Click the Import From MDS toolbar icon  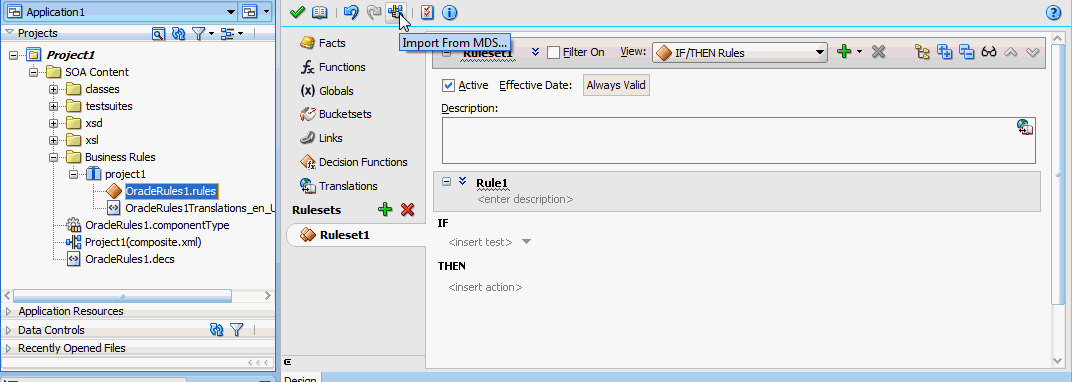tap(396, 12)
